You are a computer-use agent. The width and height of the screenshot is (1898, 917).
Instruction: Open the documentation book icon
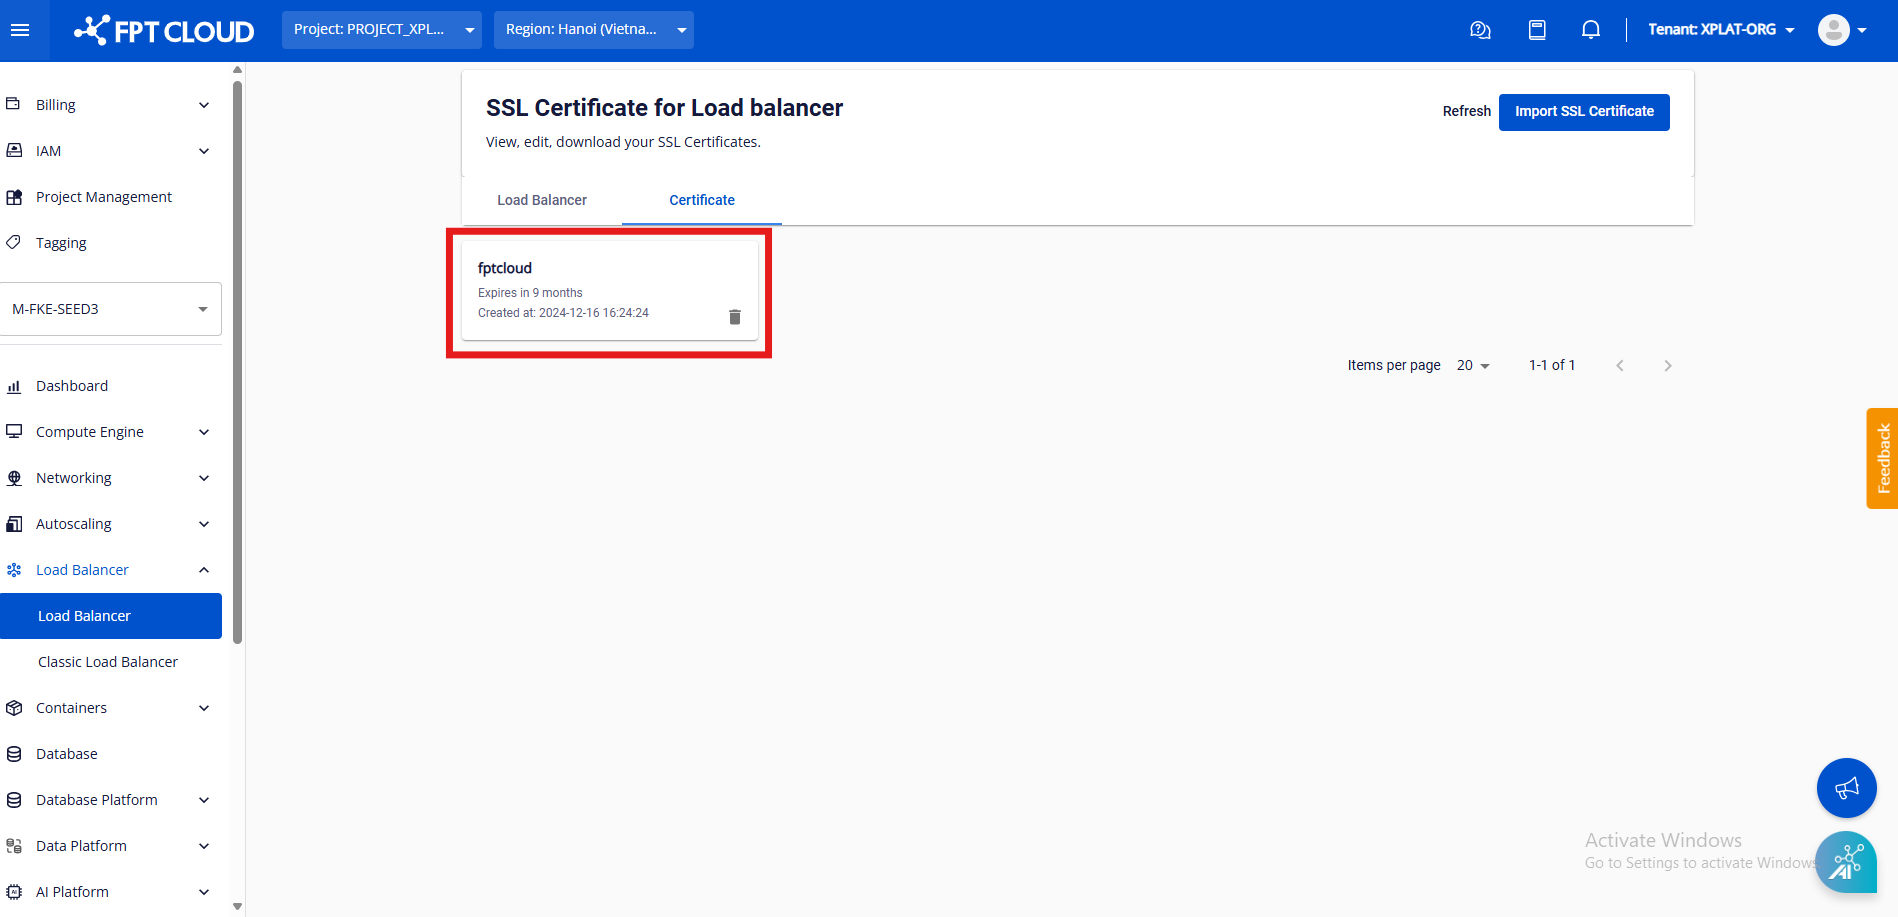[1537, 30]
